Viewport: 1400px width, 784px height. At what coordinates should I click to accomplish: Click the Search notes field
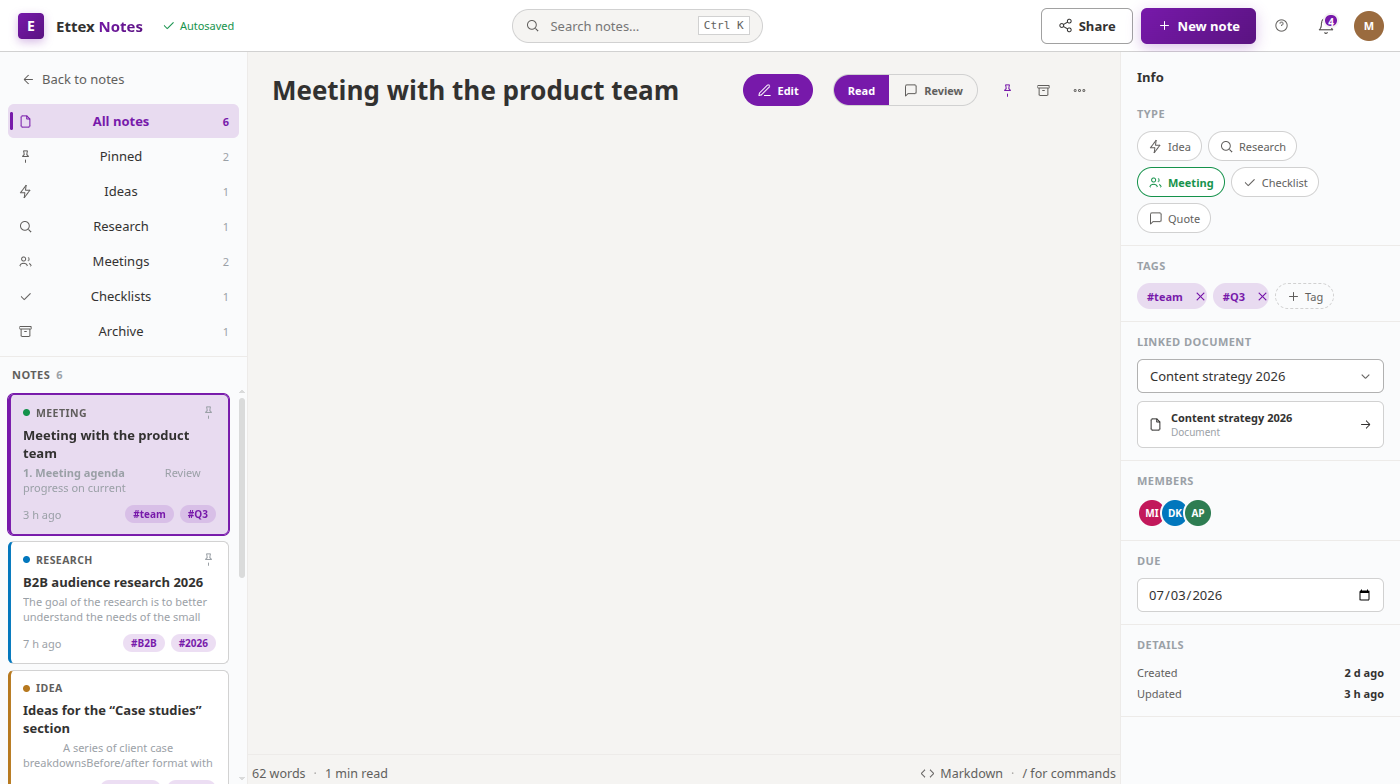pyautogui.click(x=637, y=26)
